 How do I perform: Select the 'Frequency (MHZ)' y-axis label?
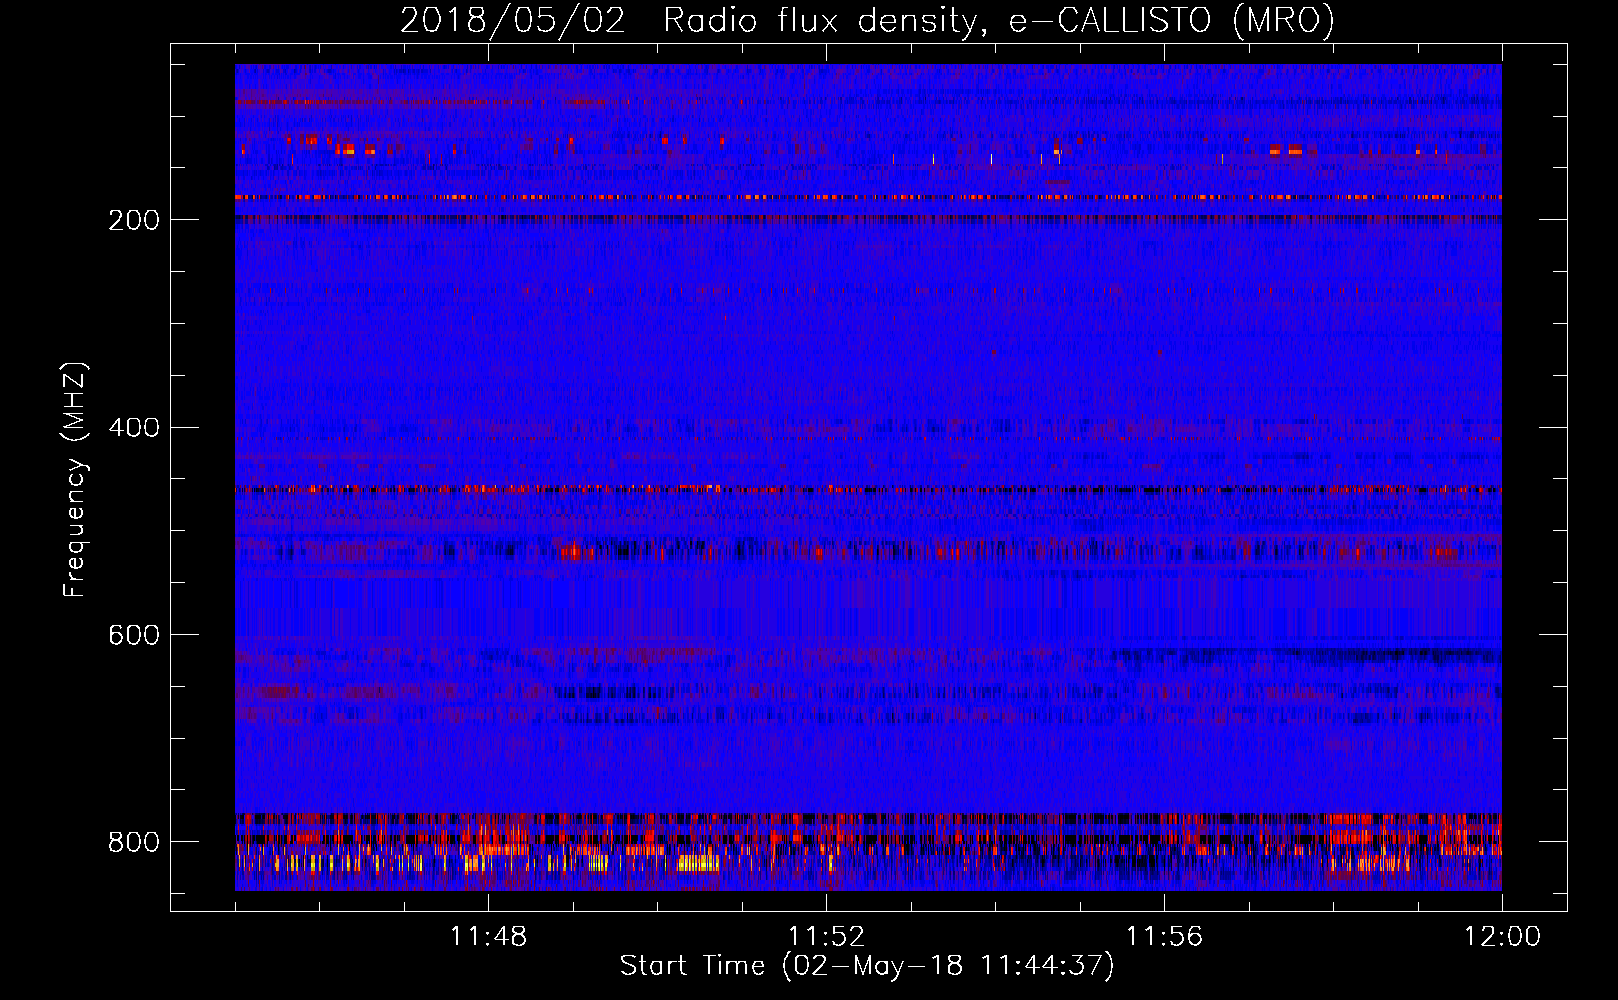coord(75,479)
